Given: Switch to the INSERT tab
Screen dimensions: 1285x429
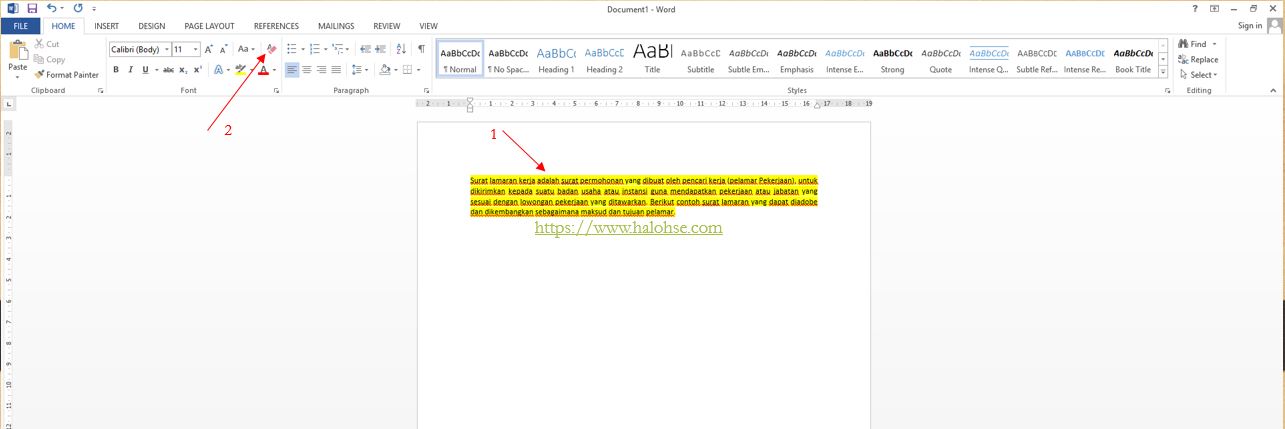Looking at the screenshot, I should click(x=107, y=26).
